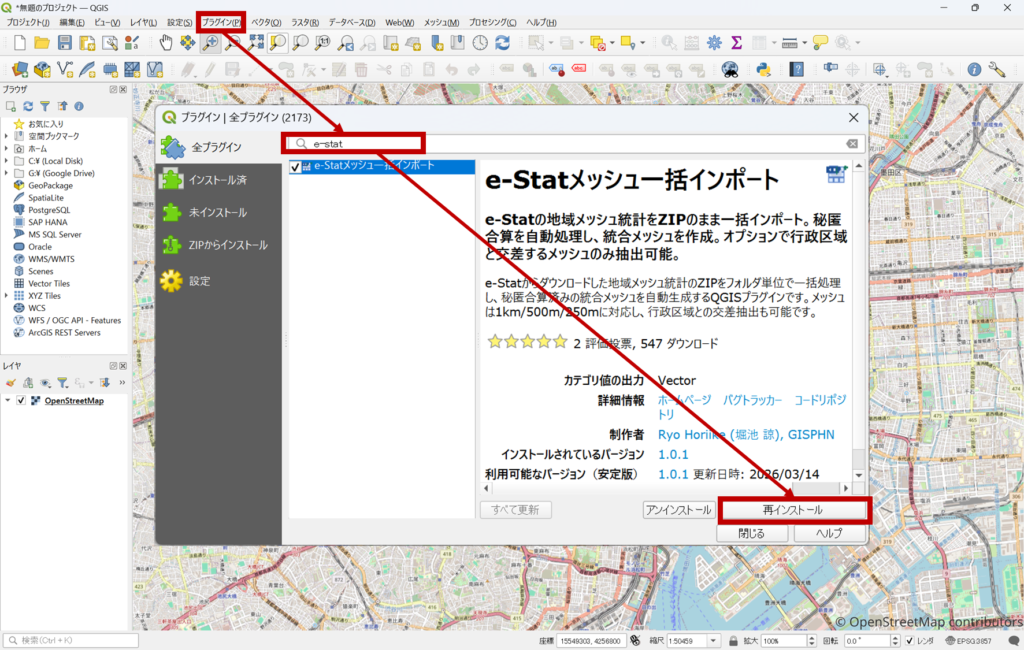The width and height of the screenshot is (1024, 650).
Task: Click the Sigma statistical summary icon
Action: click(x=737, y=43)
